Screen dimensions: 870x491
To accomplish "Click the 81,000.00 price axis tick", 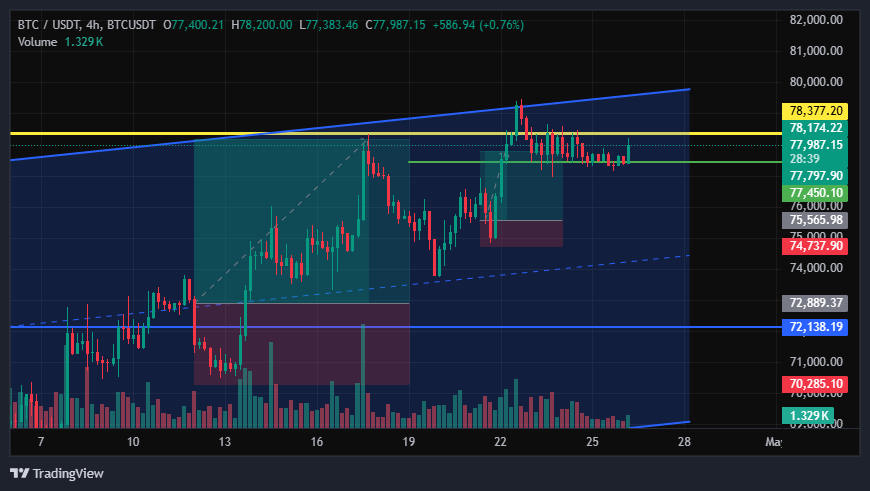I will 816,51.
